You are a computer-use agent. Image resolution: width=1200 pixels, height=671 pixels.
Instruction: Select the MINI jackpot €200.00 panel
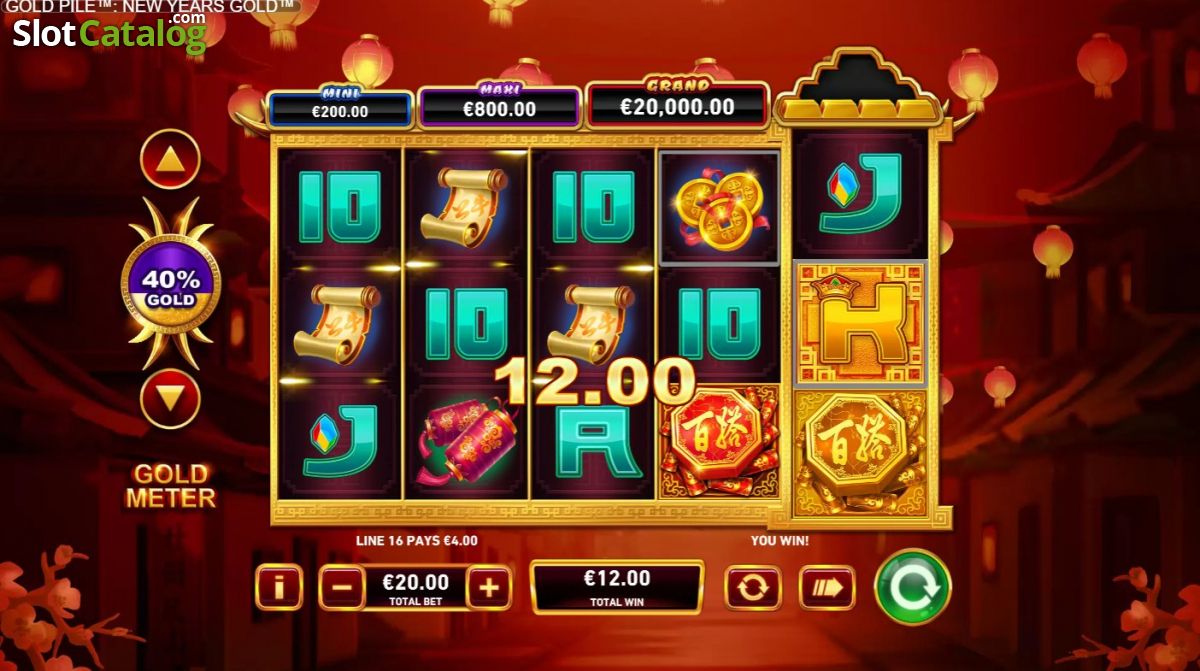[x=340, y=108]
